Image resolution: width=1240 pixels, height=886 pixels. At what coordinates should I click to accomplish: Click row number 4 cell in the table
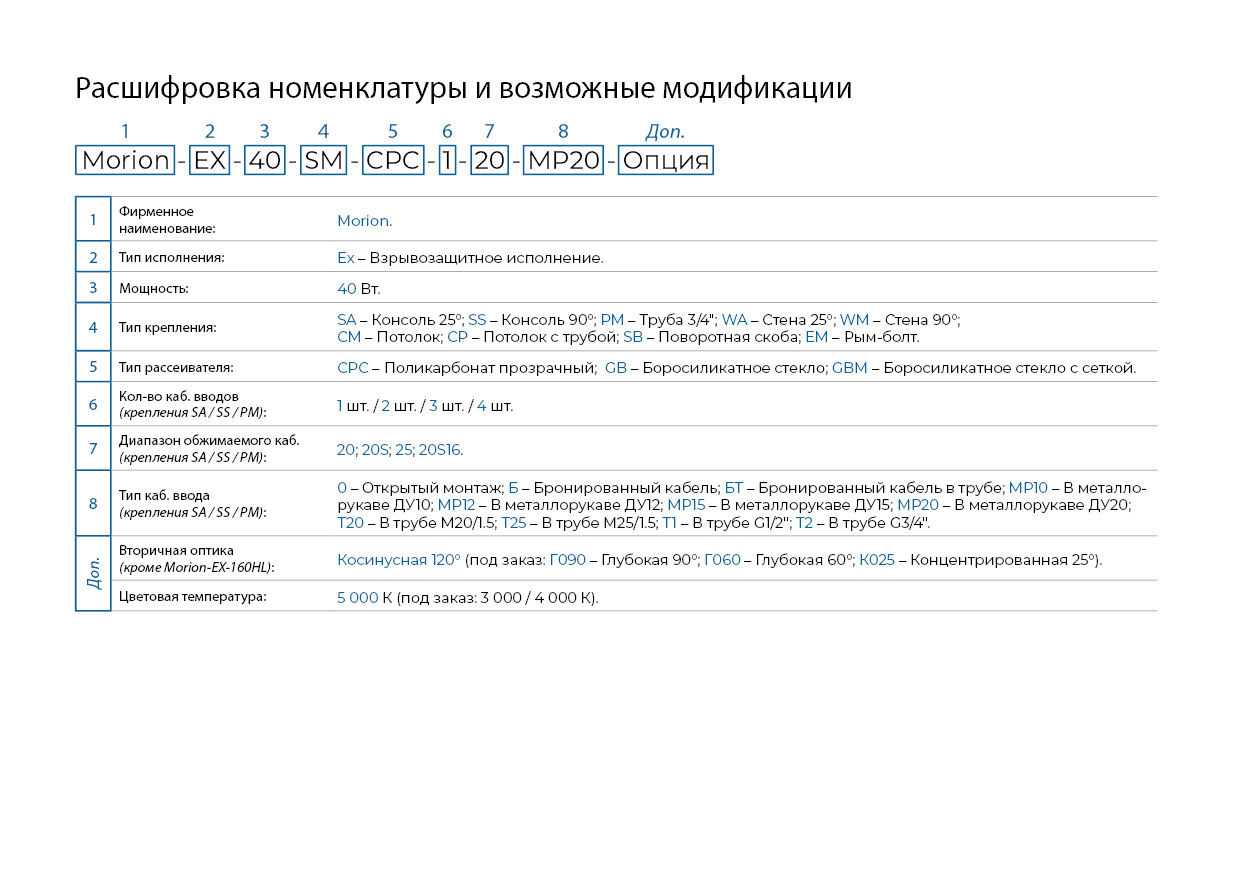coord(93,327)
